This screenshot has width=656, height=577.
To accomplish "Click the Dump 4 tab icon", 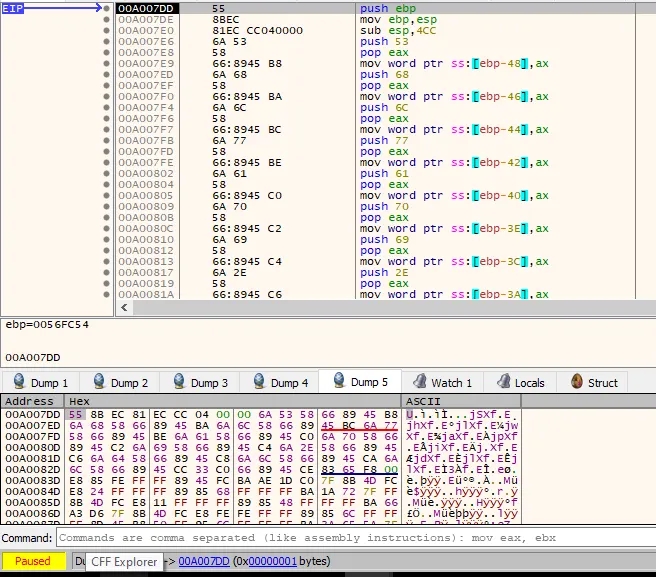I will pyautogui.click(x=257, y=382).
